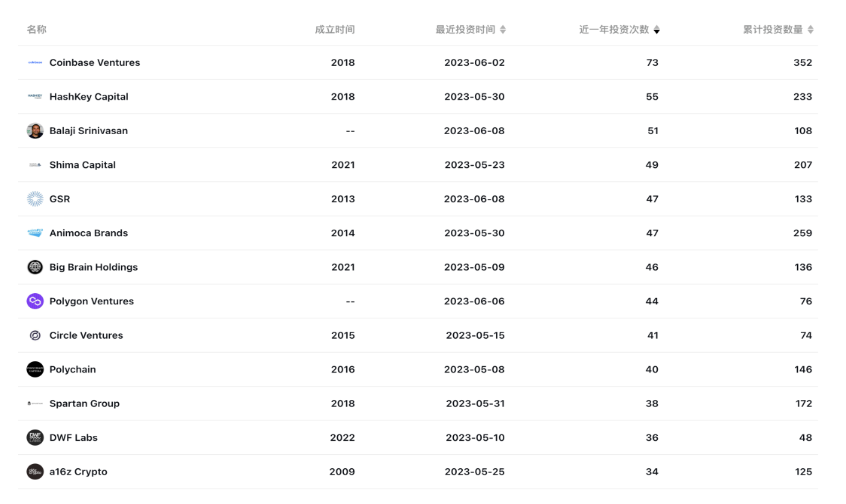
Task: Click the Spartan Group logo icon
Action: point(35,403)
